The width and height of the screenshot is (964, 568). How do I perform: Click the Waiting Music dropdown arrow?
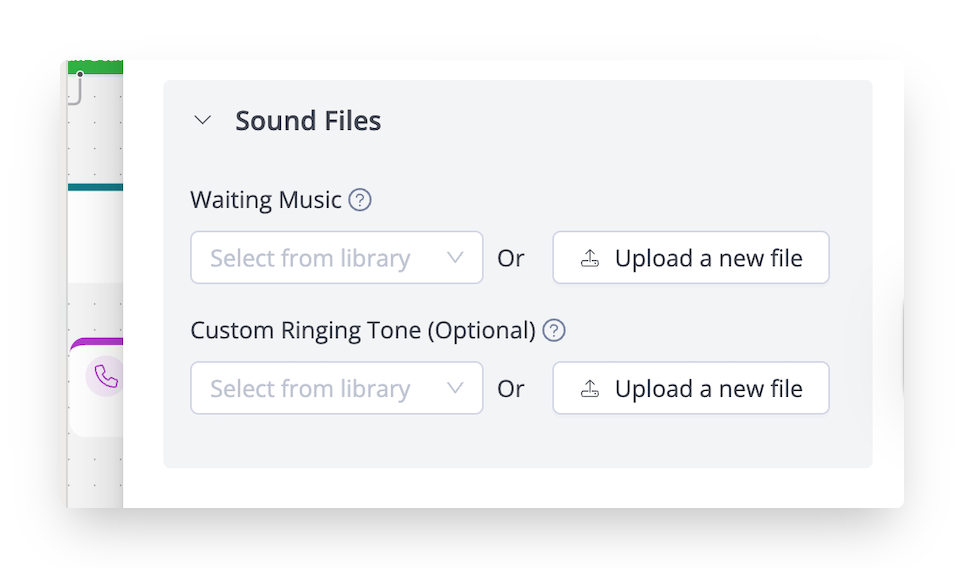click(x=455, y=258)
